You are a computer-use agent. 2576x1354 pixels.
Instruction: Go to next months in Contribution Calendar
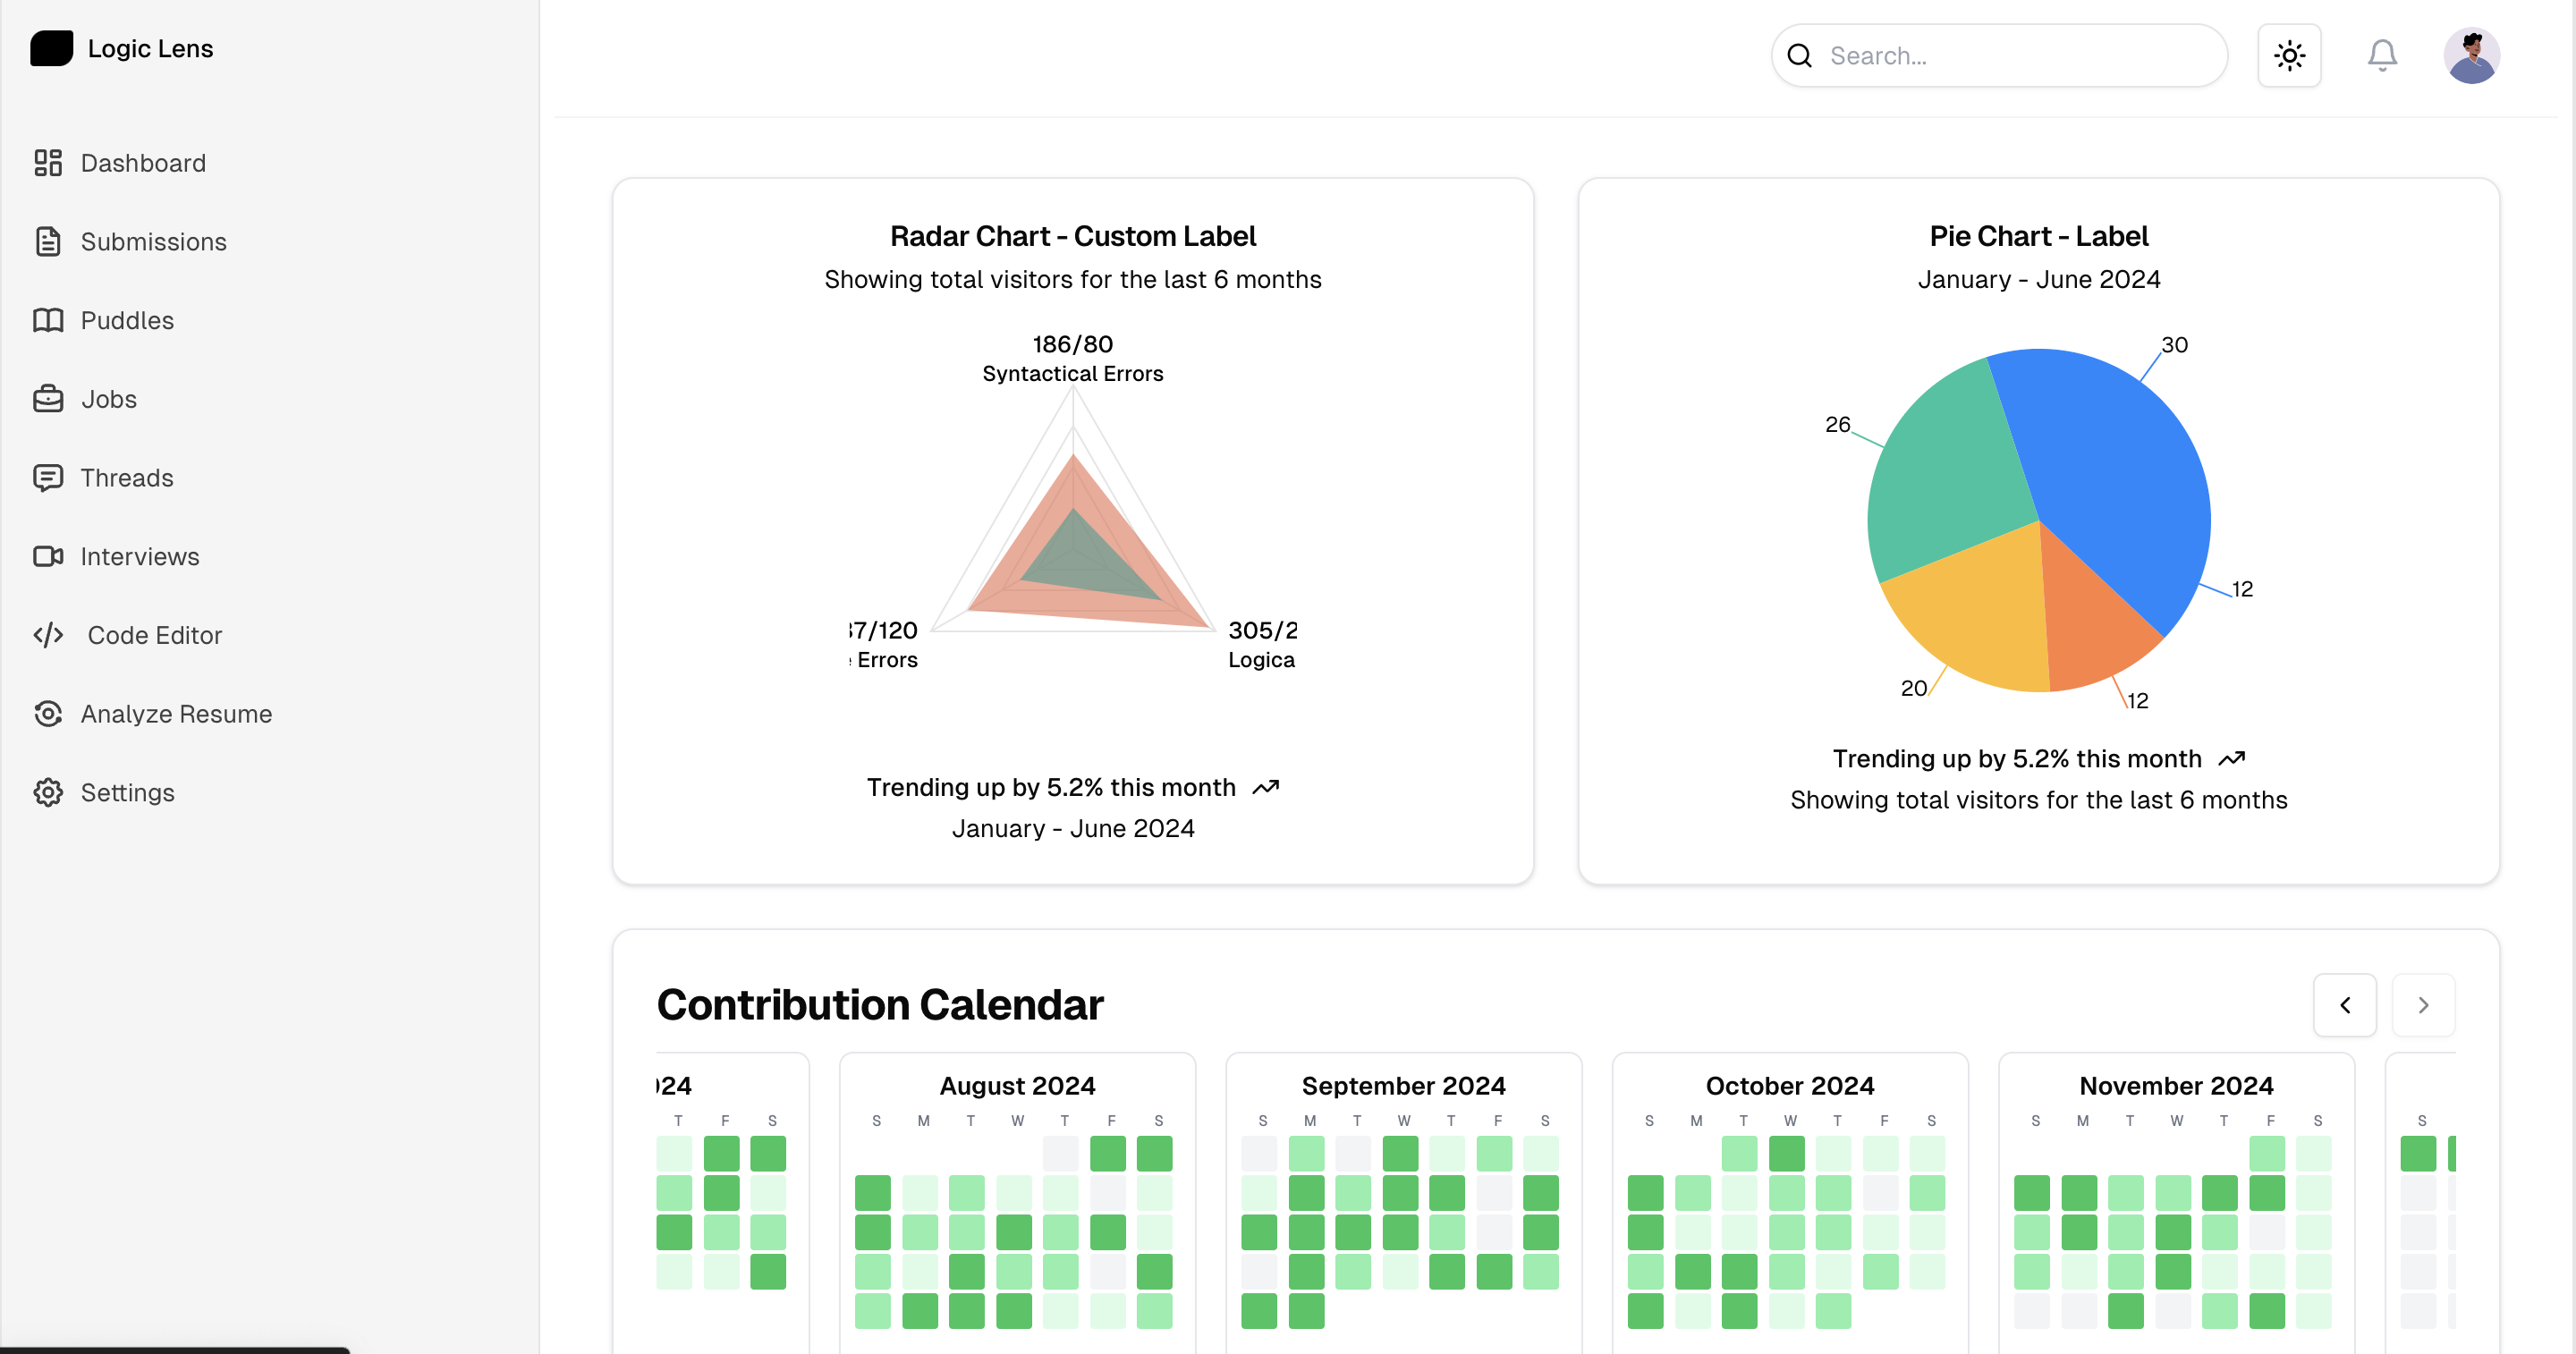(x=2423, y=1005)
